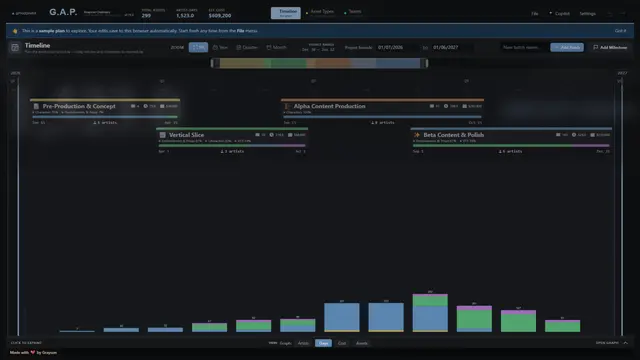The width and height of the screenshot is (640, 360).
Task: Click the colored overview minimap bar
Action: (320, 63)
